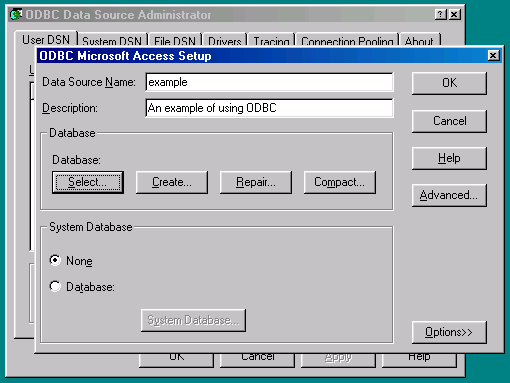Select the Database radio button under System Database
The height and width of the screenshot is (383, 510).
point(55,286)
